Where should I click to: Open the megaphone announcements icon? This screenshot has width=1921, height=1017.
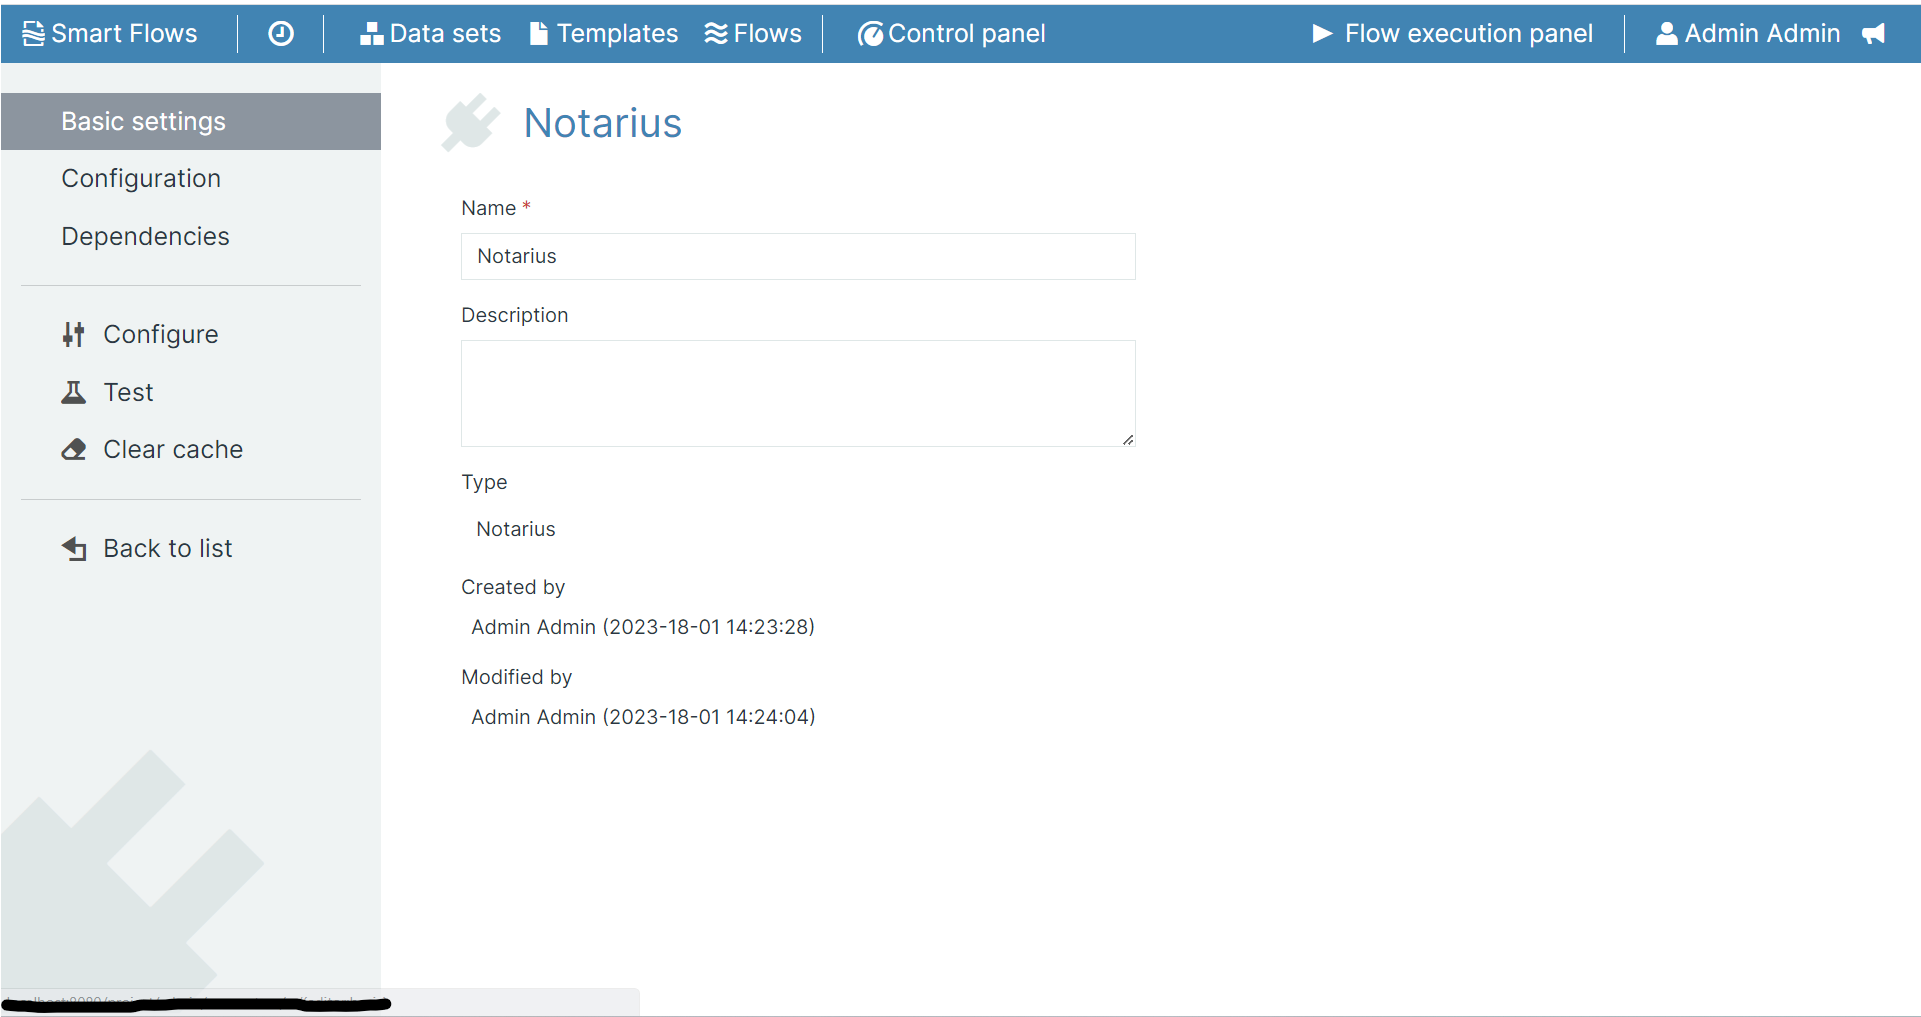[1874, 34]
